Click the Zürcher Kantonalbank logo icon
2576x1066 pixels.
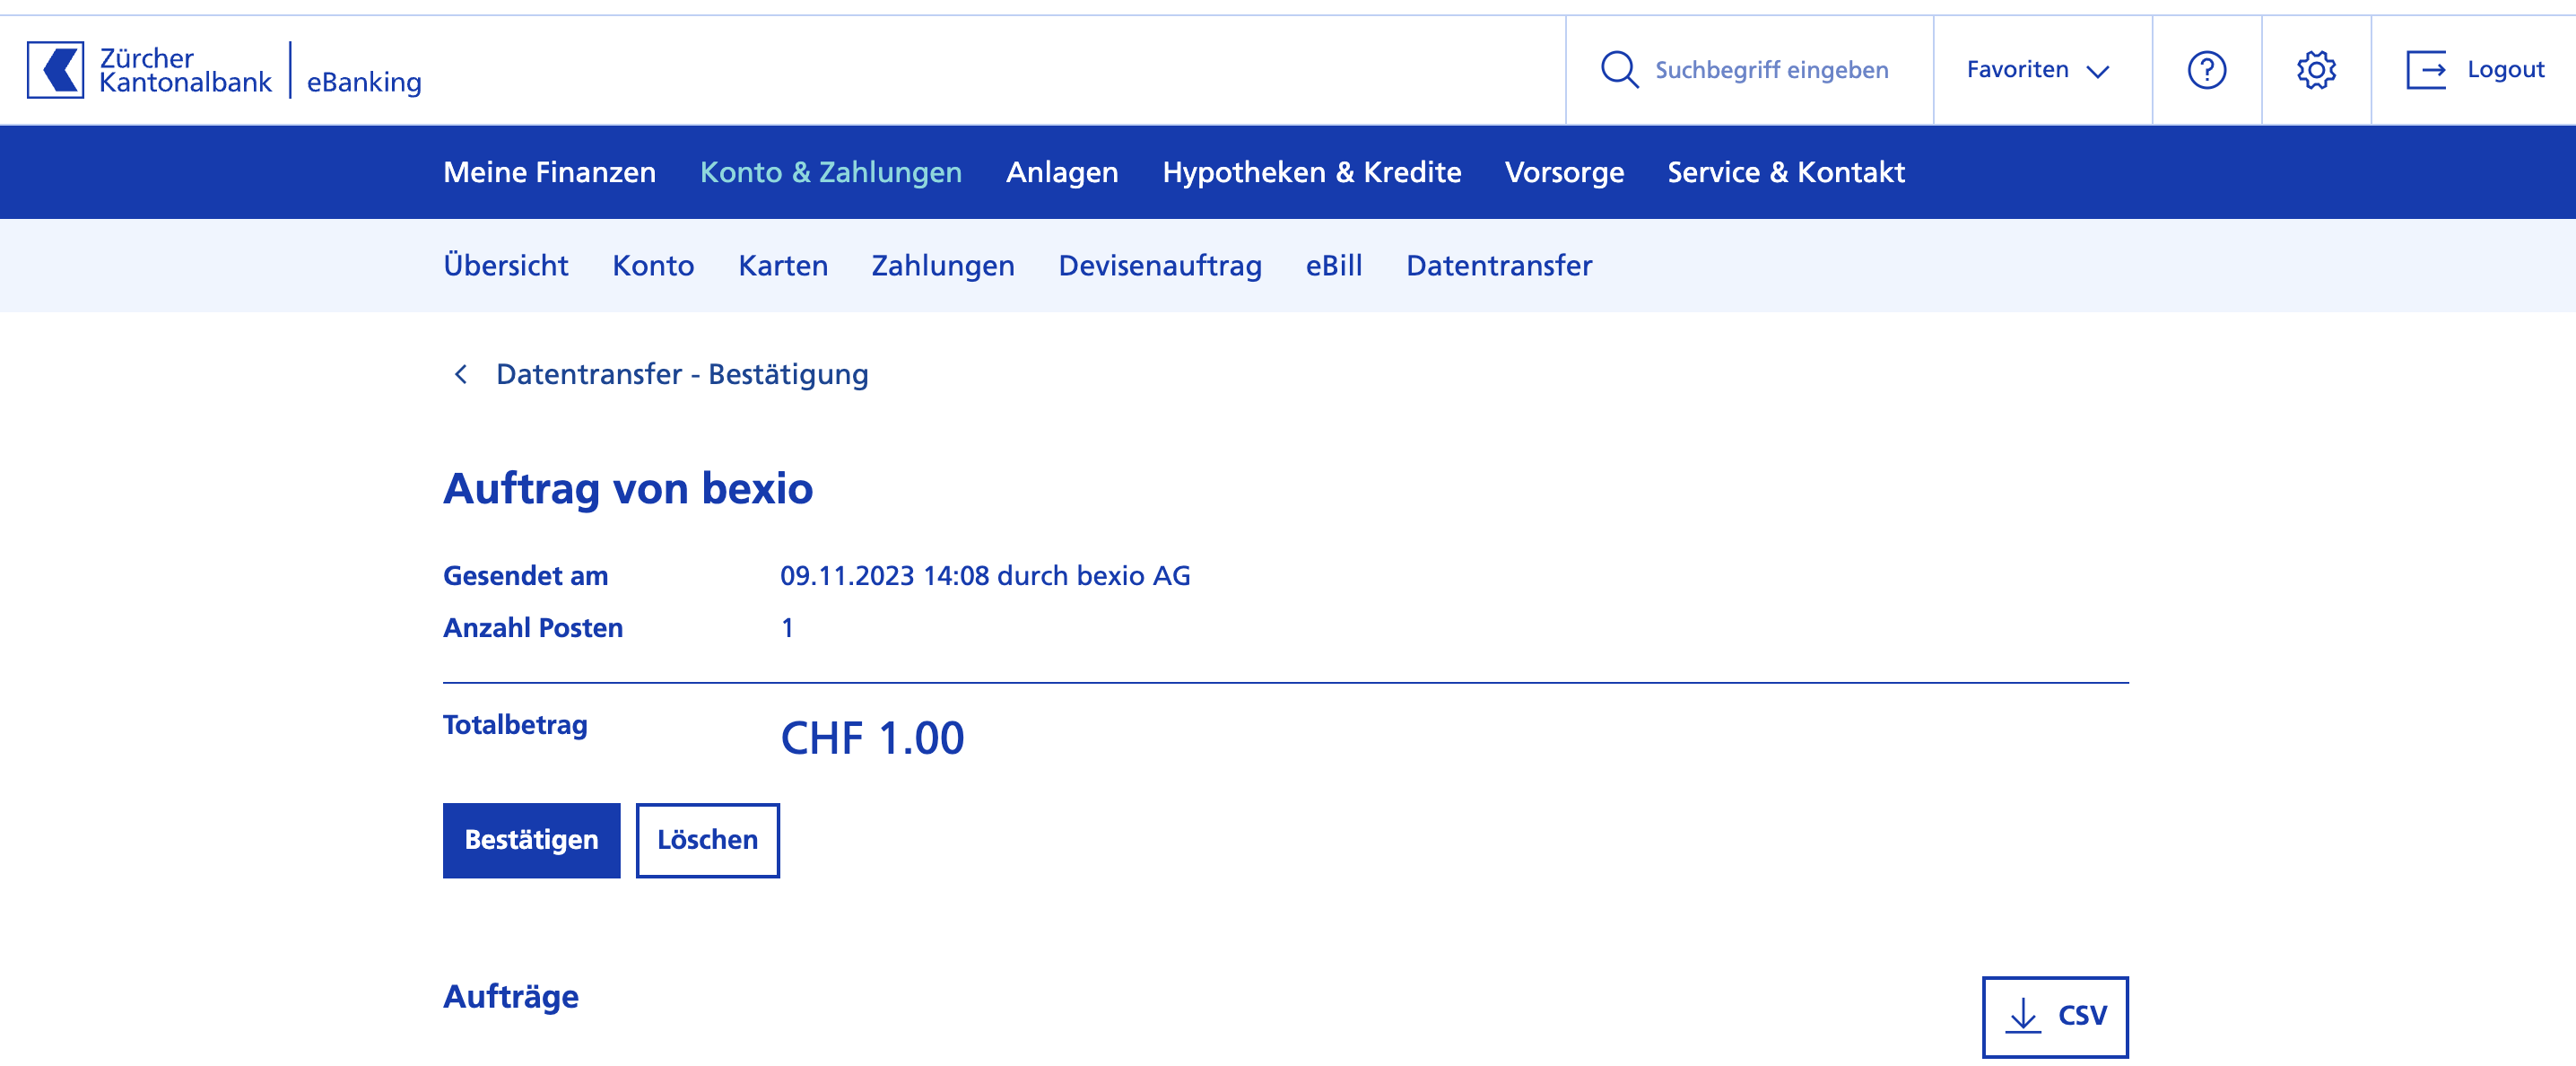coord(56,70)
